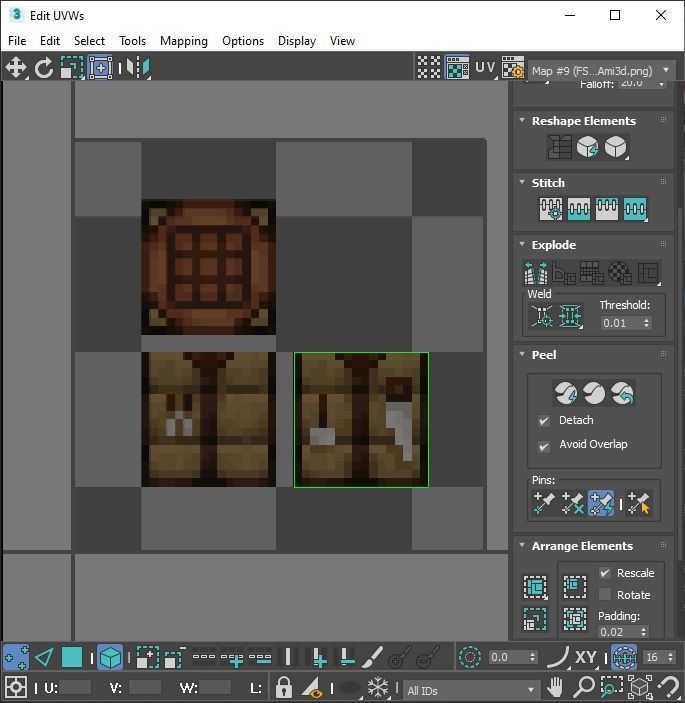Viewport: 685px width, 703px height.
Task: Collapse the Arrange Elements rollout
Action: point(522,545)
